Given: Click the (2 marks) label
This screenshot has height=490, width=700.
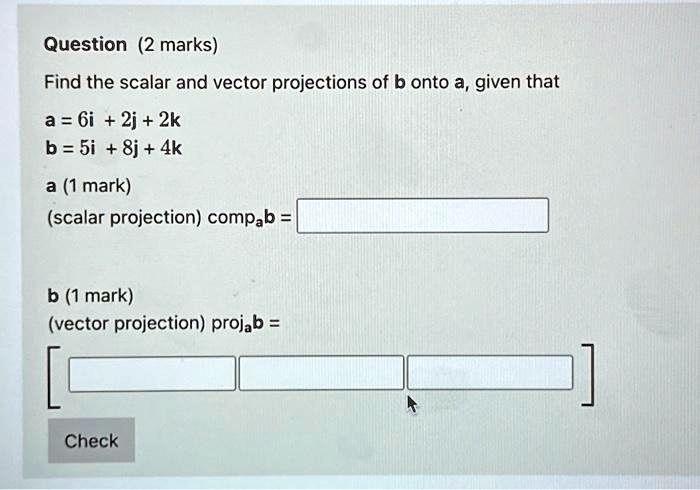Looking at the screenshot, I should click(x=178, y=45).
